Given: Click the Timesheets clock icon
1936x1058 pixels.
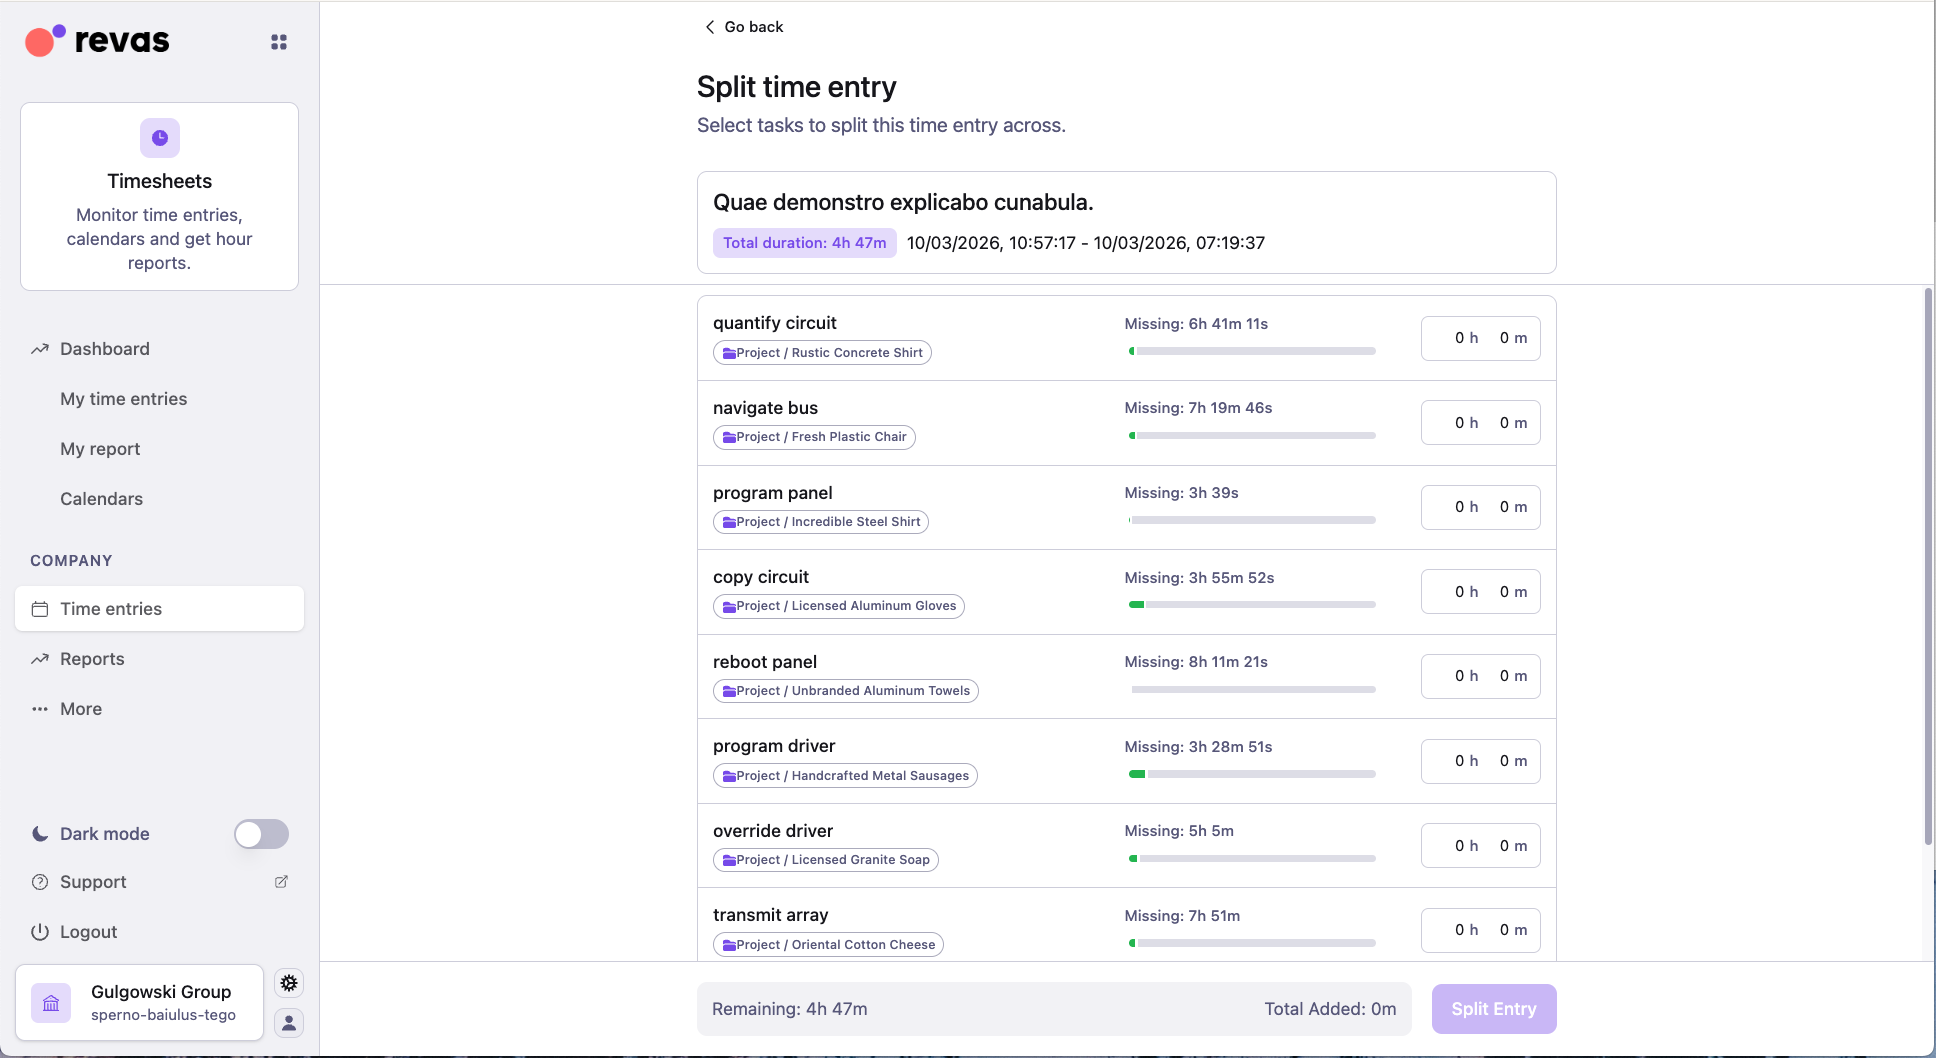Looking at the screenshot, I should pos(159,138).
